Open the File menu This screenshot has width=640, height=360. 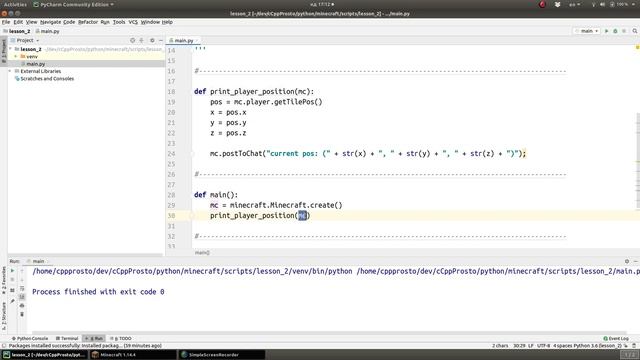tap(6, 22)
